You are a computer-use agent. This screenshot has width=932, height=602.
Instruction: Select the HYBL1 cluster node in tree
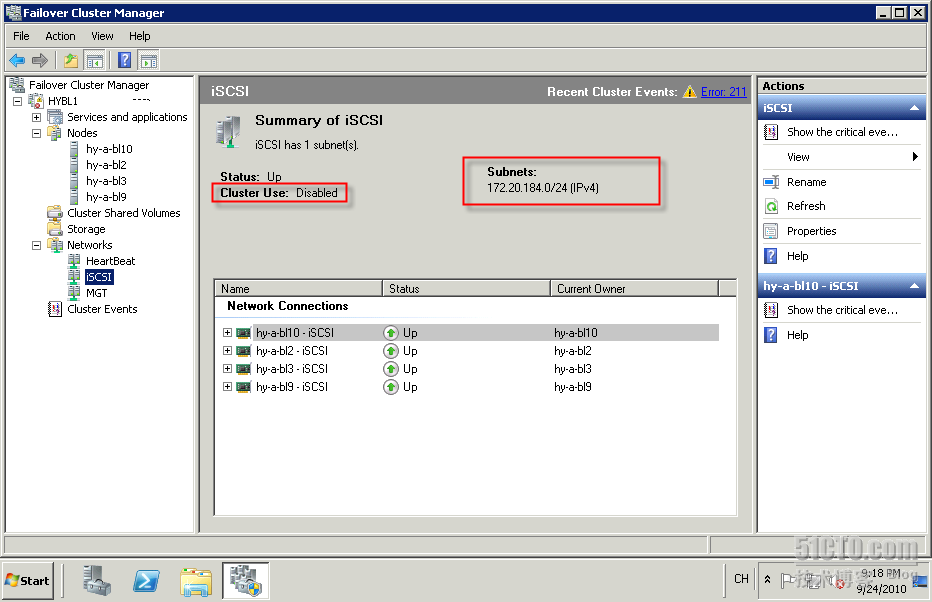[x=62, y=101]
